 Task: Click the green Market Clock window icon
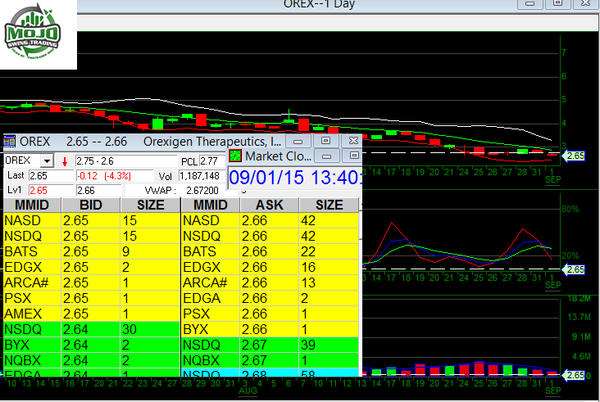(235, 155)
